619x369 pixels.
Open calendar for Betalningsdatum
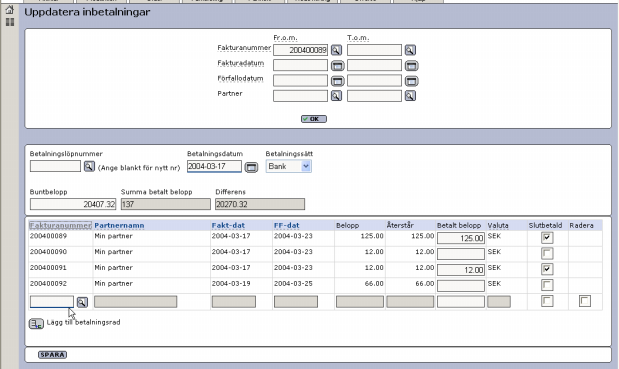[x=251, y=167]
